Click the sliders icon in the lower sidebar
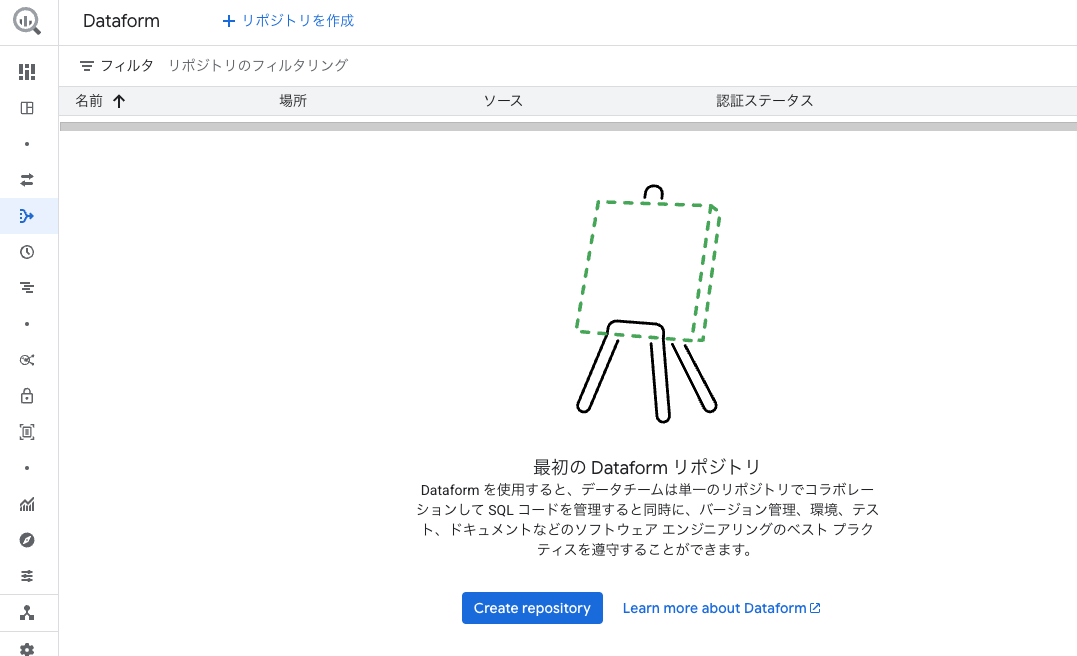This screenshot has height=656, width=1077. [27, 575]
